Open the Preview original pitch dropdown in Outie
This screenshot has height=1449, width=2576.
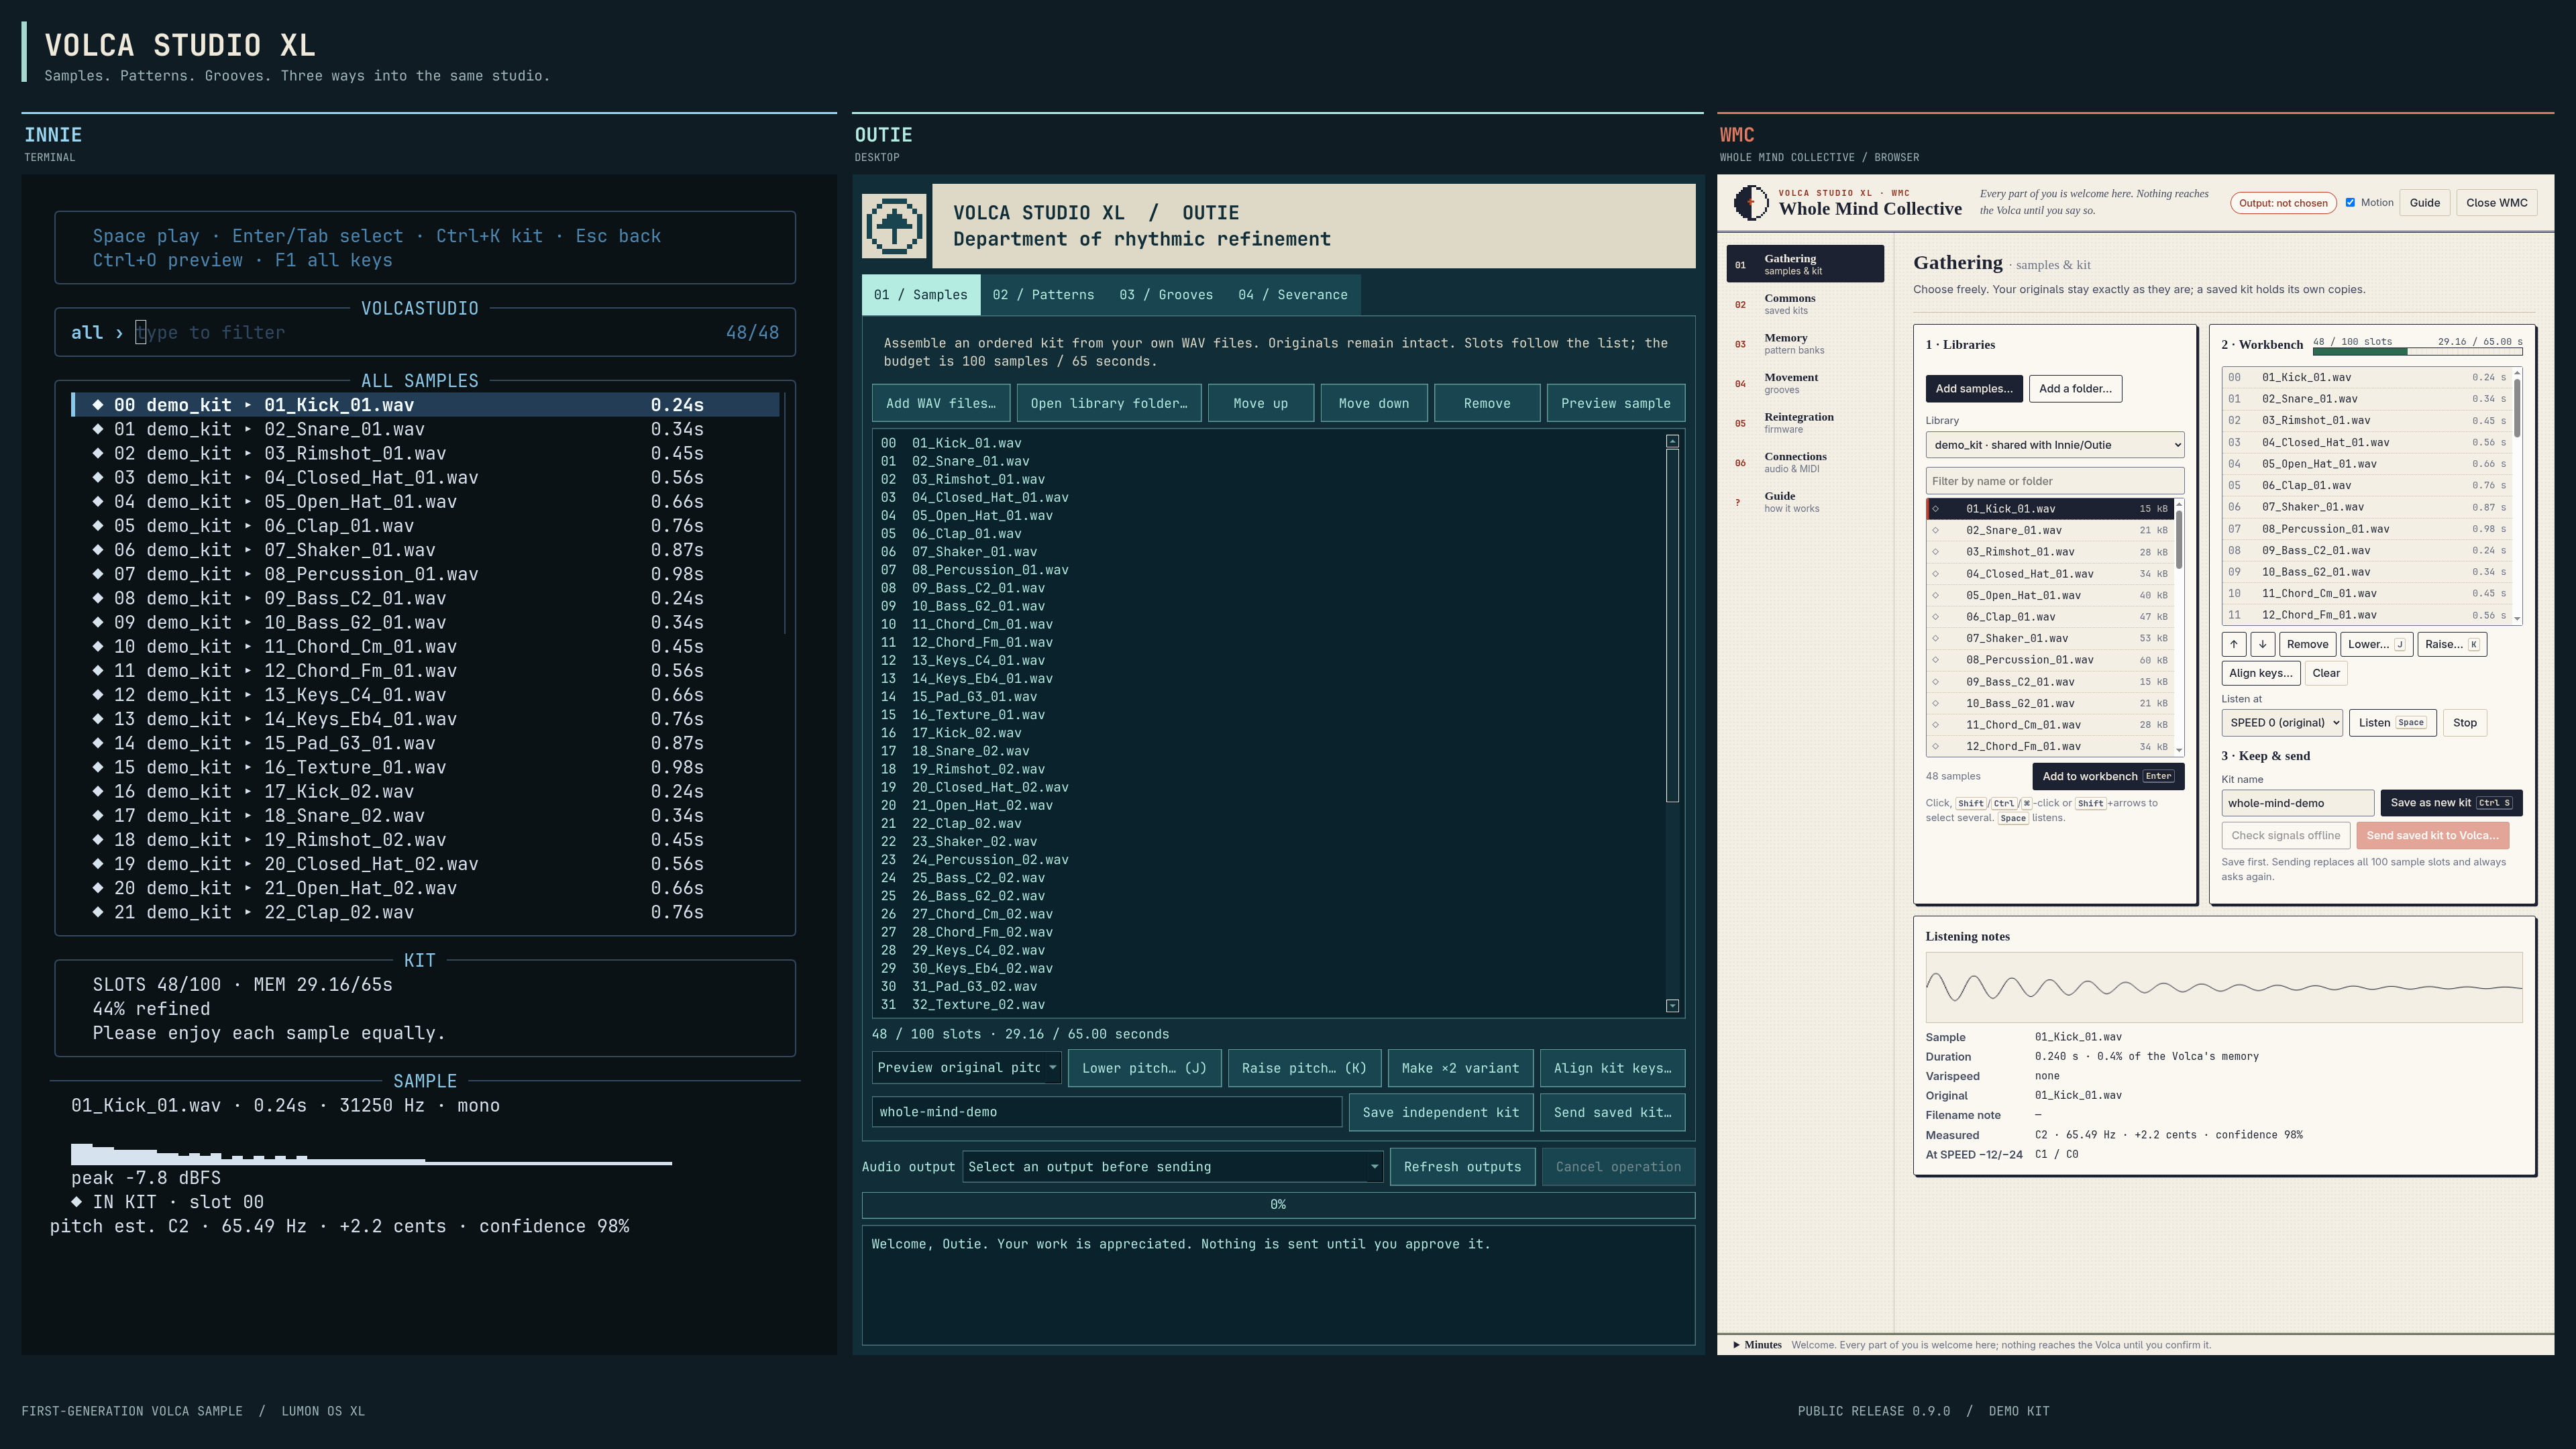[x=966, y=1068]
